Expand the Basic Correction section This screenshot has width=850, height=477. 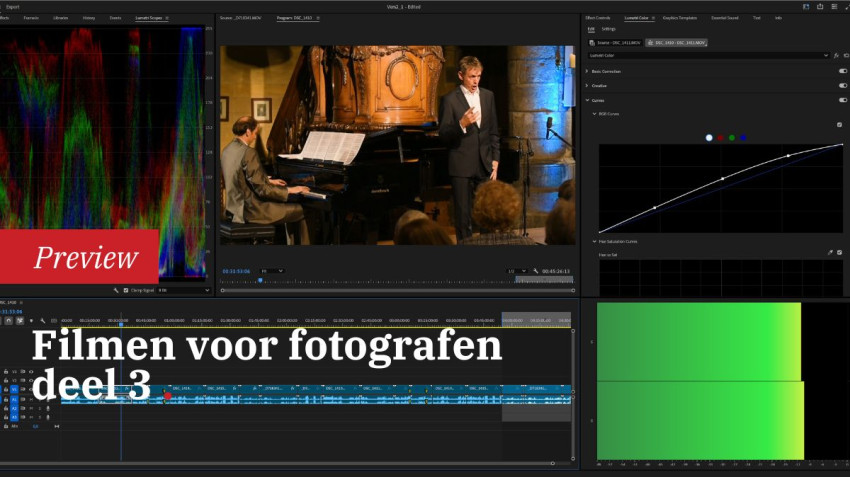[587, 71]
